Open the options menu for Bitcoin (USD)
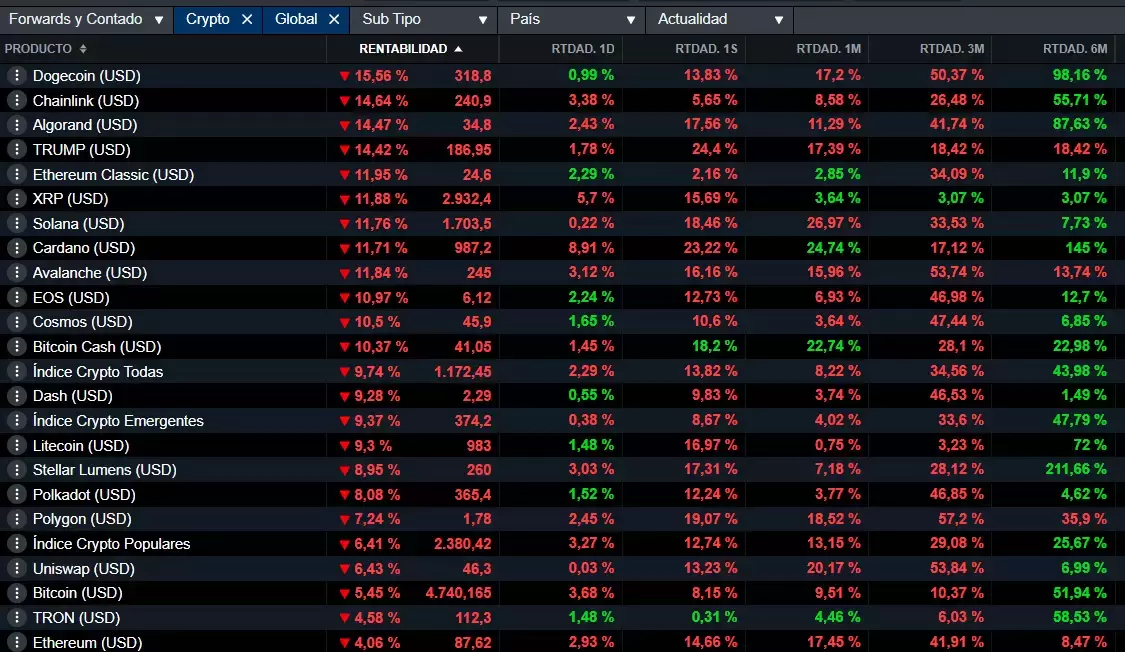Screen dimensions: 1125x652 coord(16,593)
